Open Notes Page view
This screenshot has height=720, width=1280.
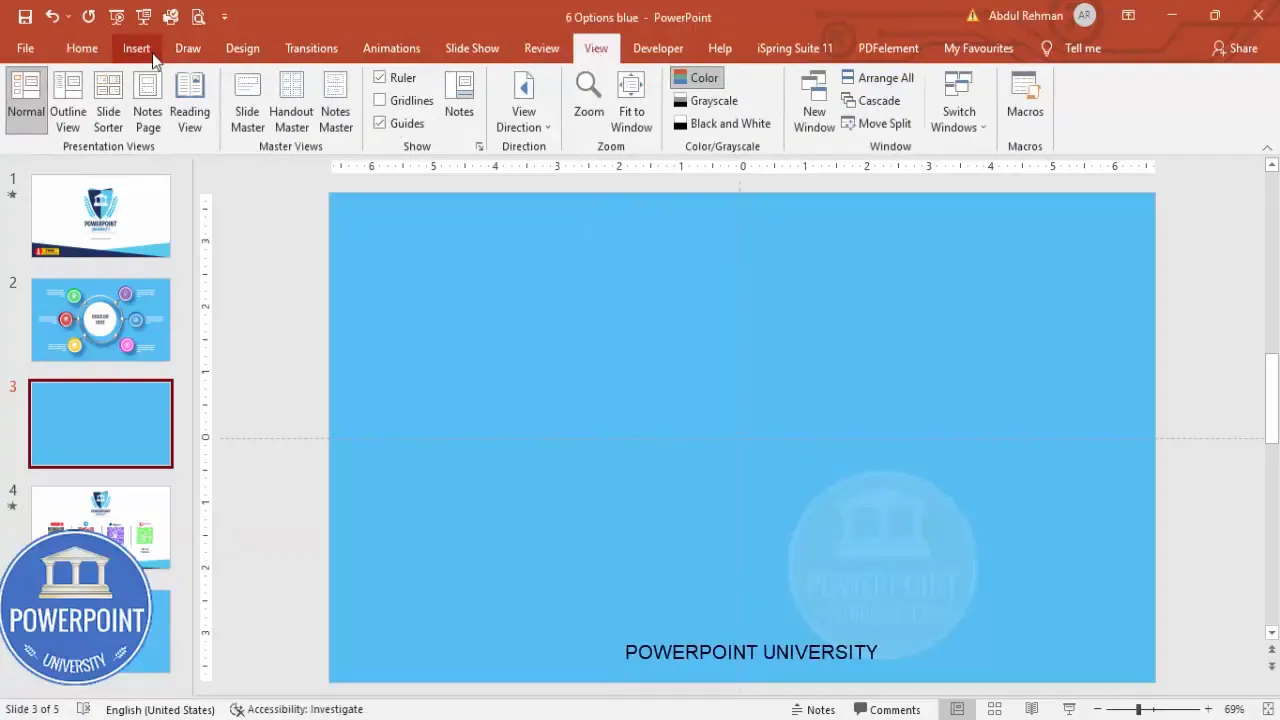[148, 101]
